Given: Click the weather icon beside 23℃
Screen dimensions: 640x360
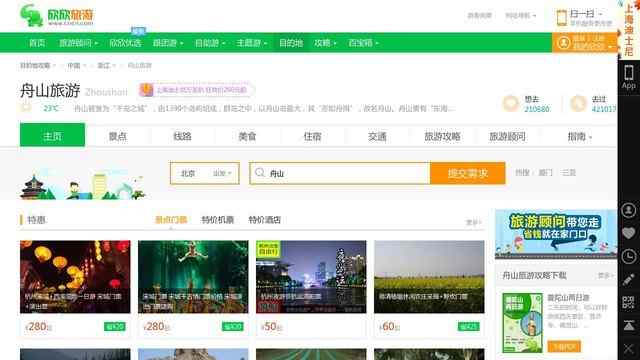Looking at the screenshot, I should pyautogui.click(x=26, y=107).
